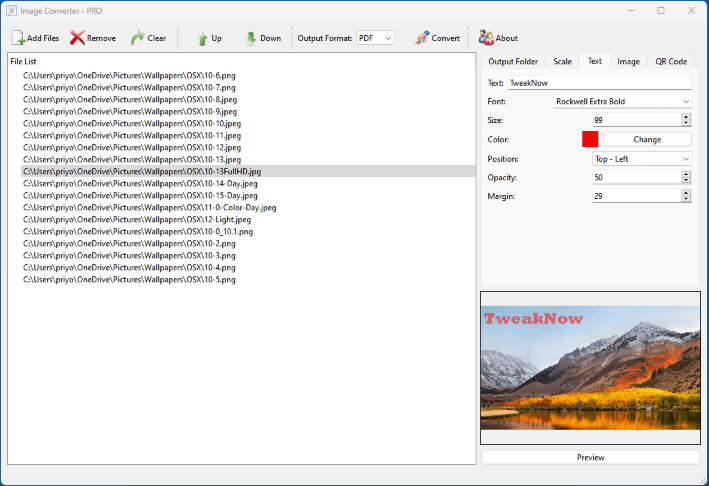709x486 pixels.
Task: Select file 10-15-Day.jpeg in list
Action: coord(140,195)
